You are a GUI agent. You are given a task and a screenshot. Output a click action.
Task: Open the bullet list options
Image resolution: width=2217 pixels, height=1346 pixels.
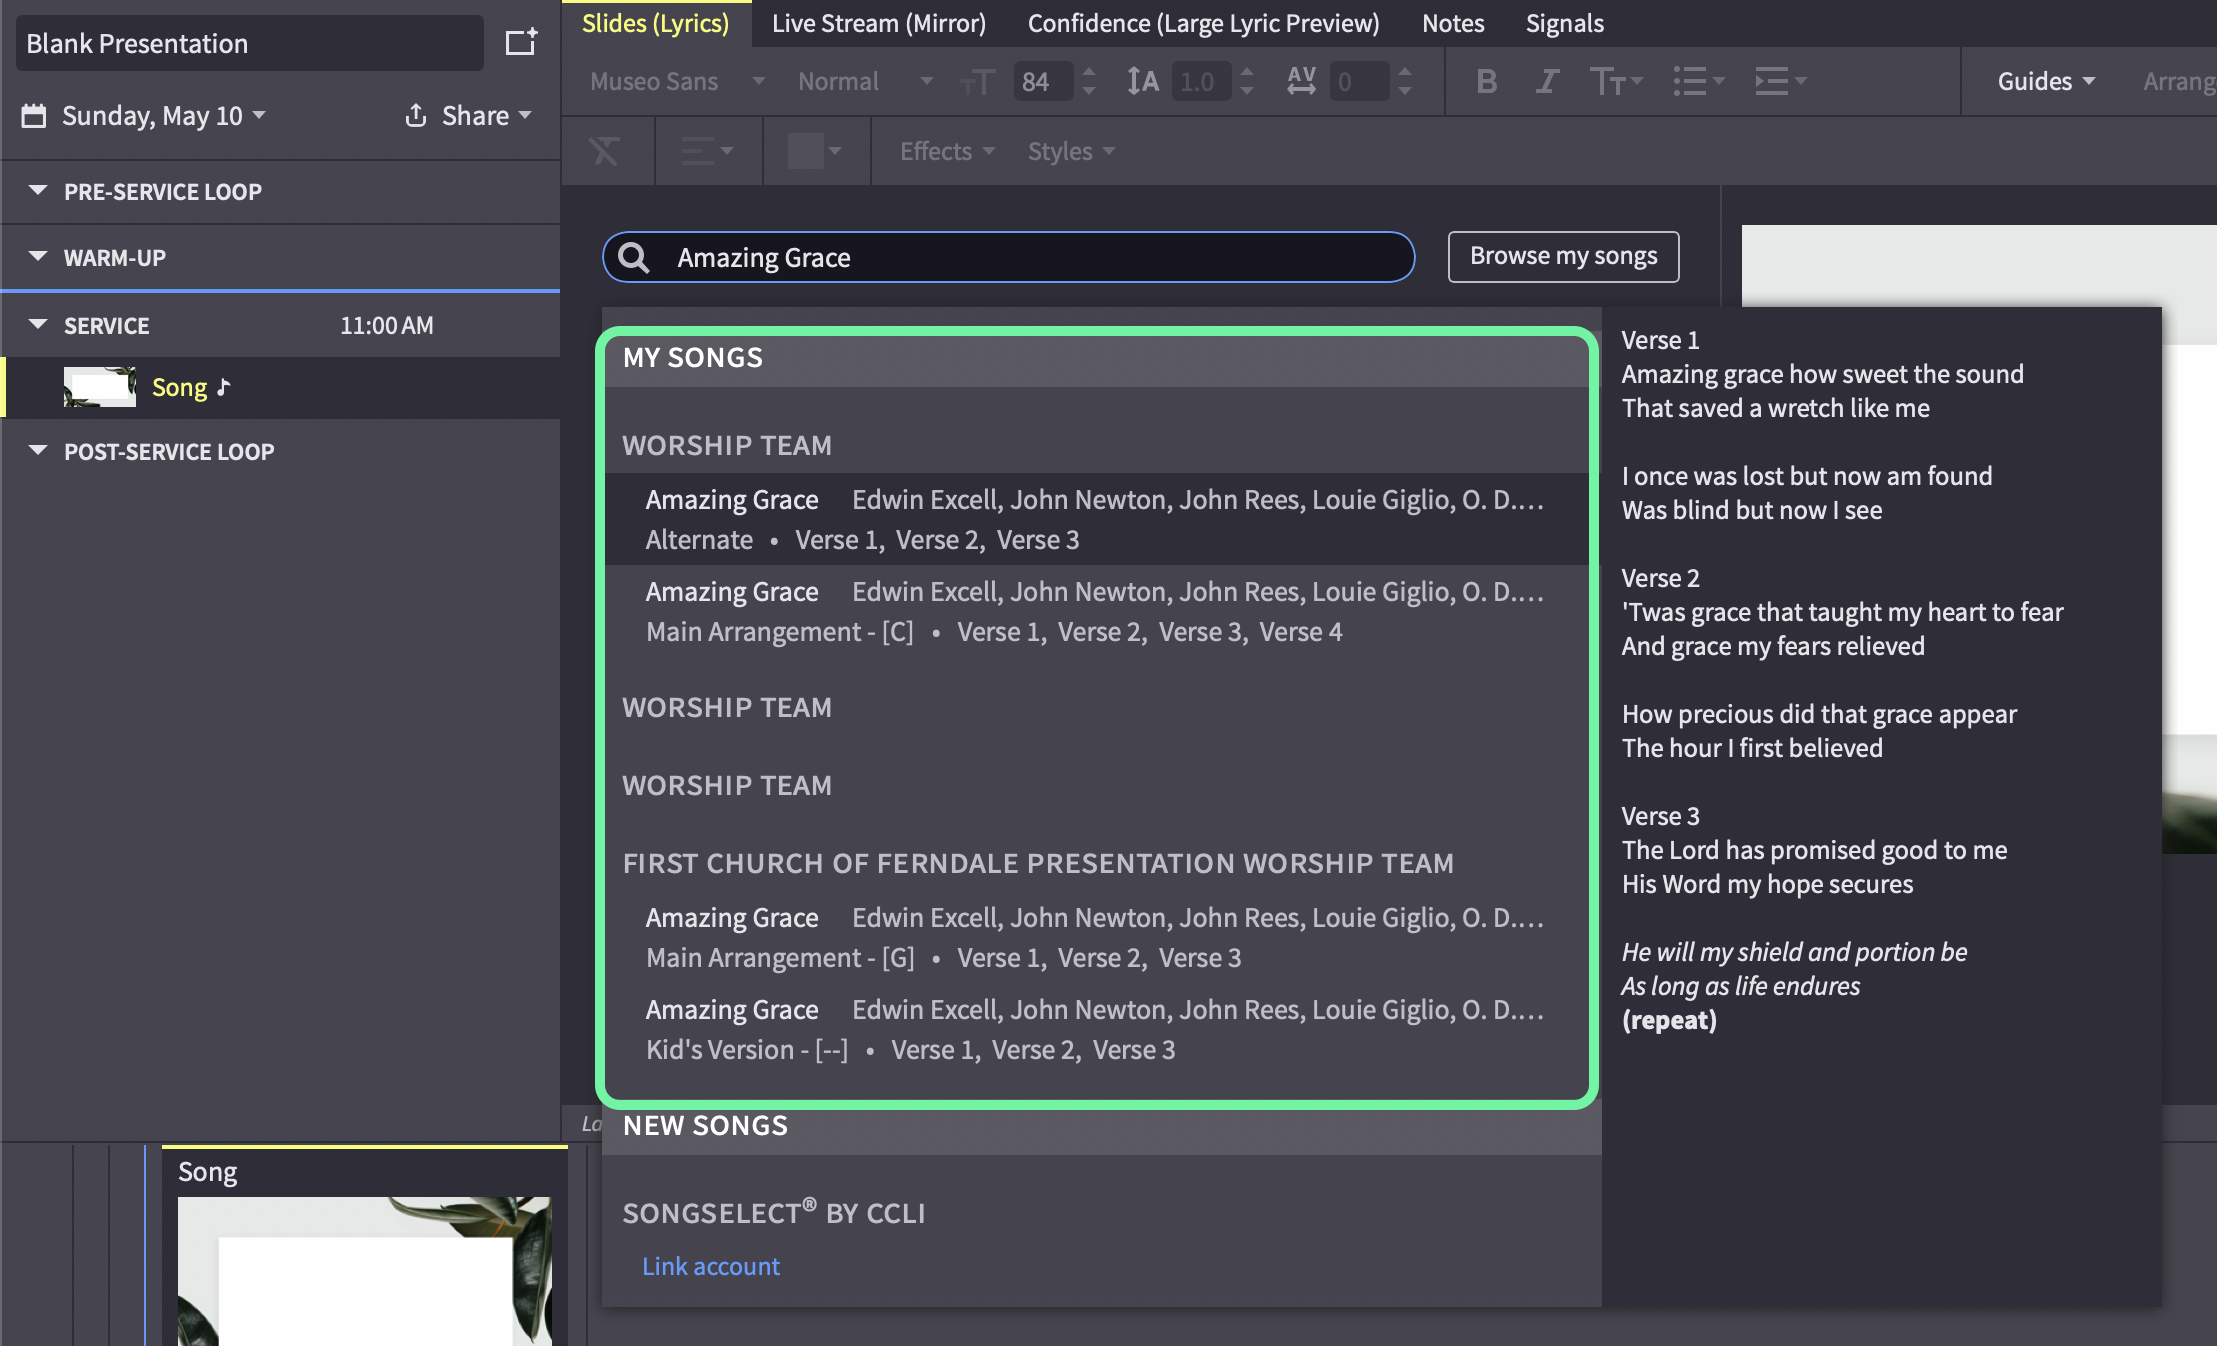pos(1699,81)
